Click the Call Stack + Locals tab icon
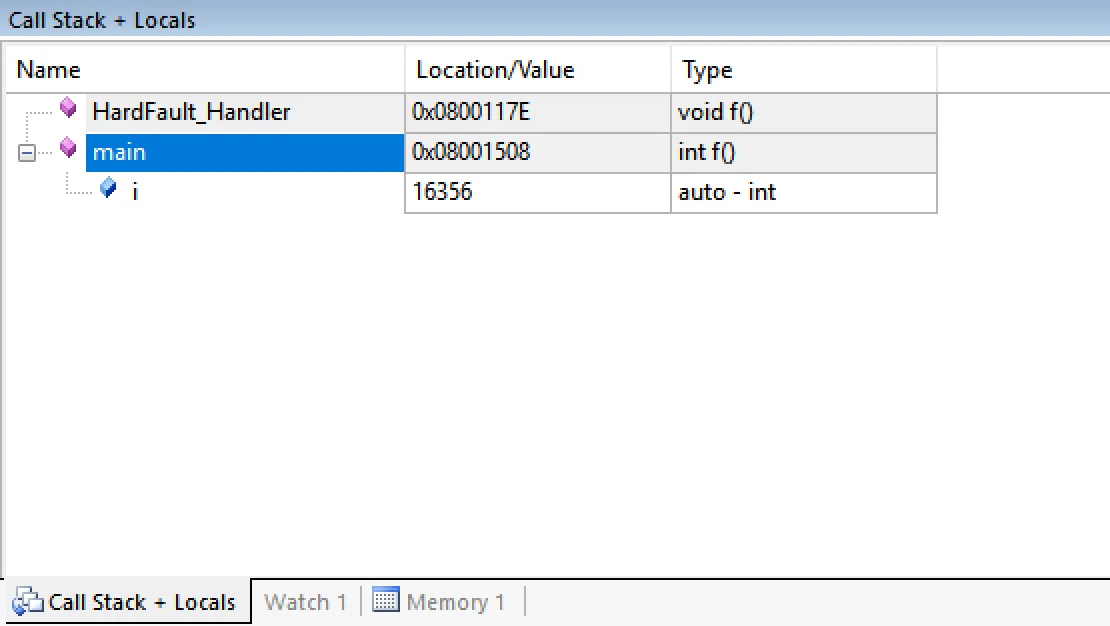 [28, 602]
